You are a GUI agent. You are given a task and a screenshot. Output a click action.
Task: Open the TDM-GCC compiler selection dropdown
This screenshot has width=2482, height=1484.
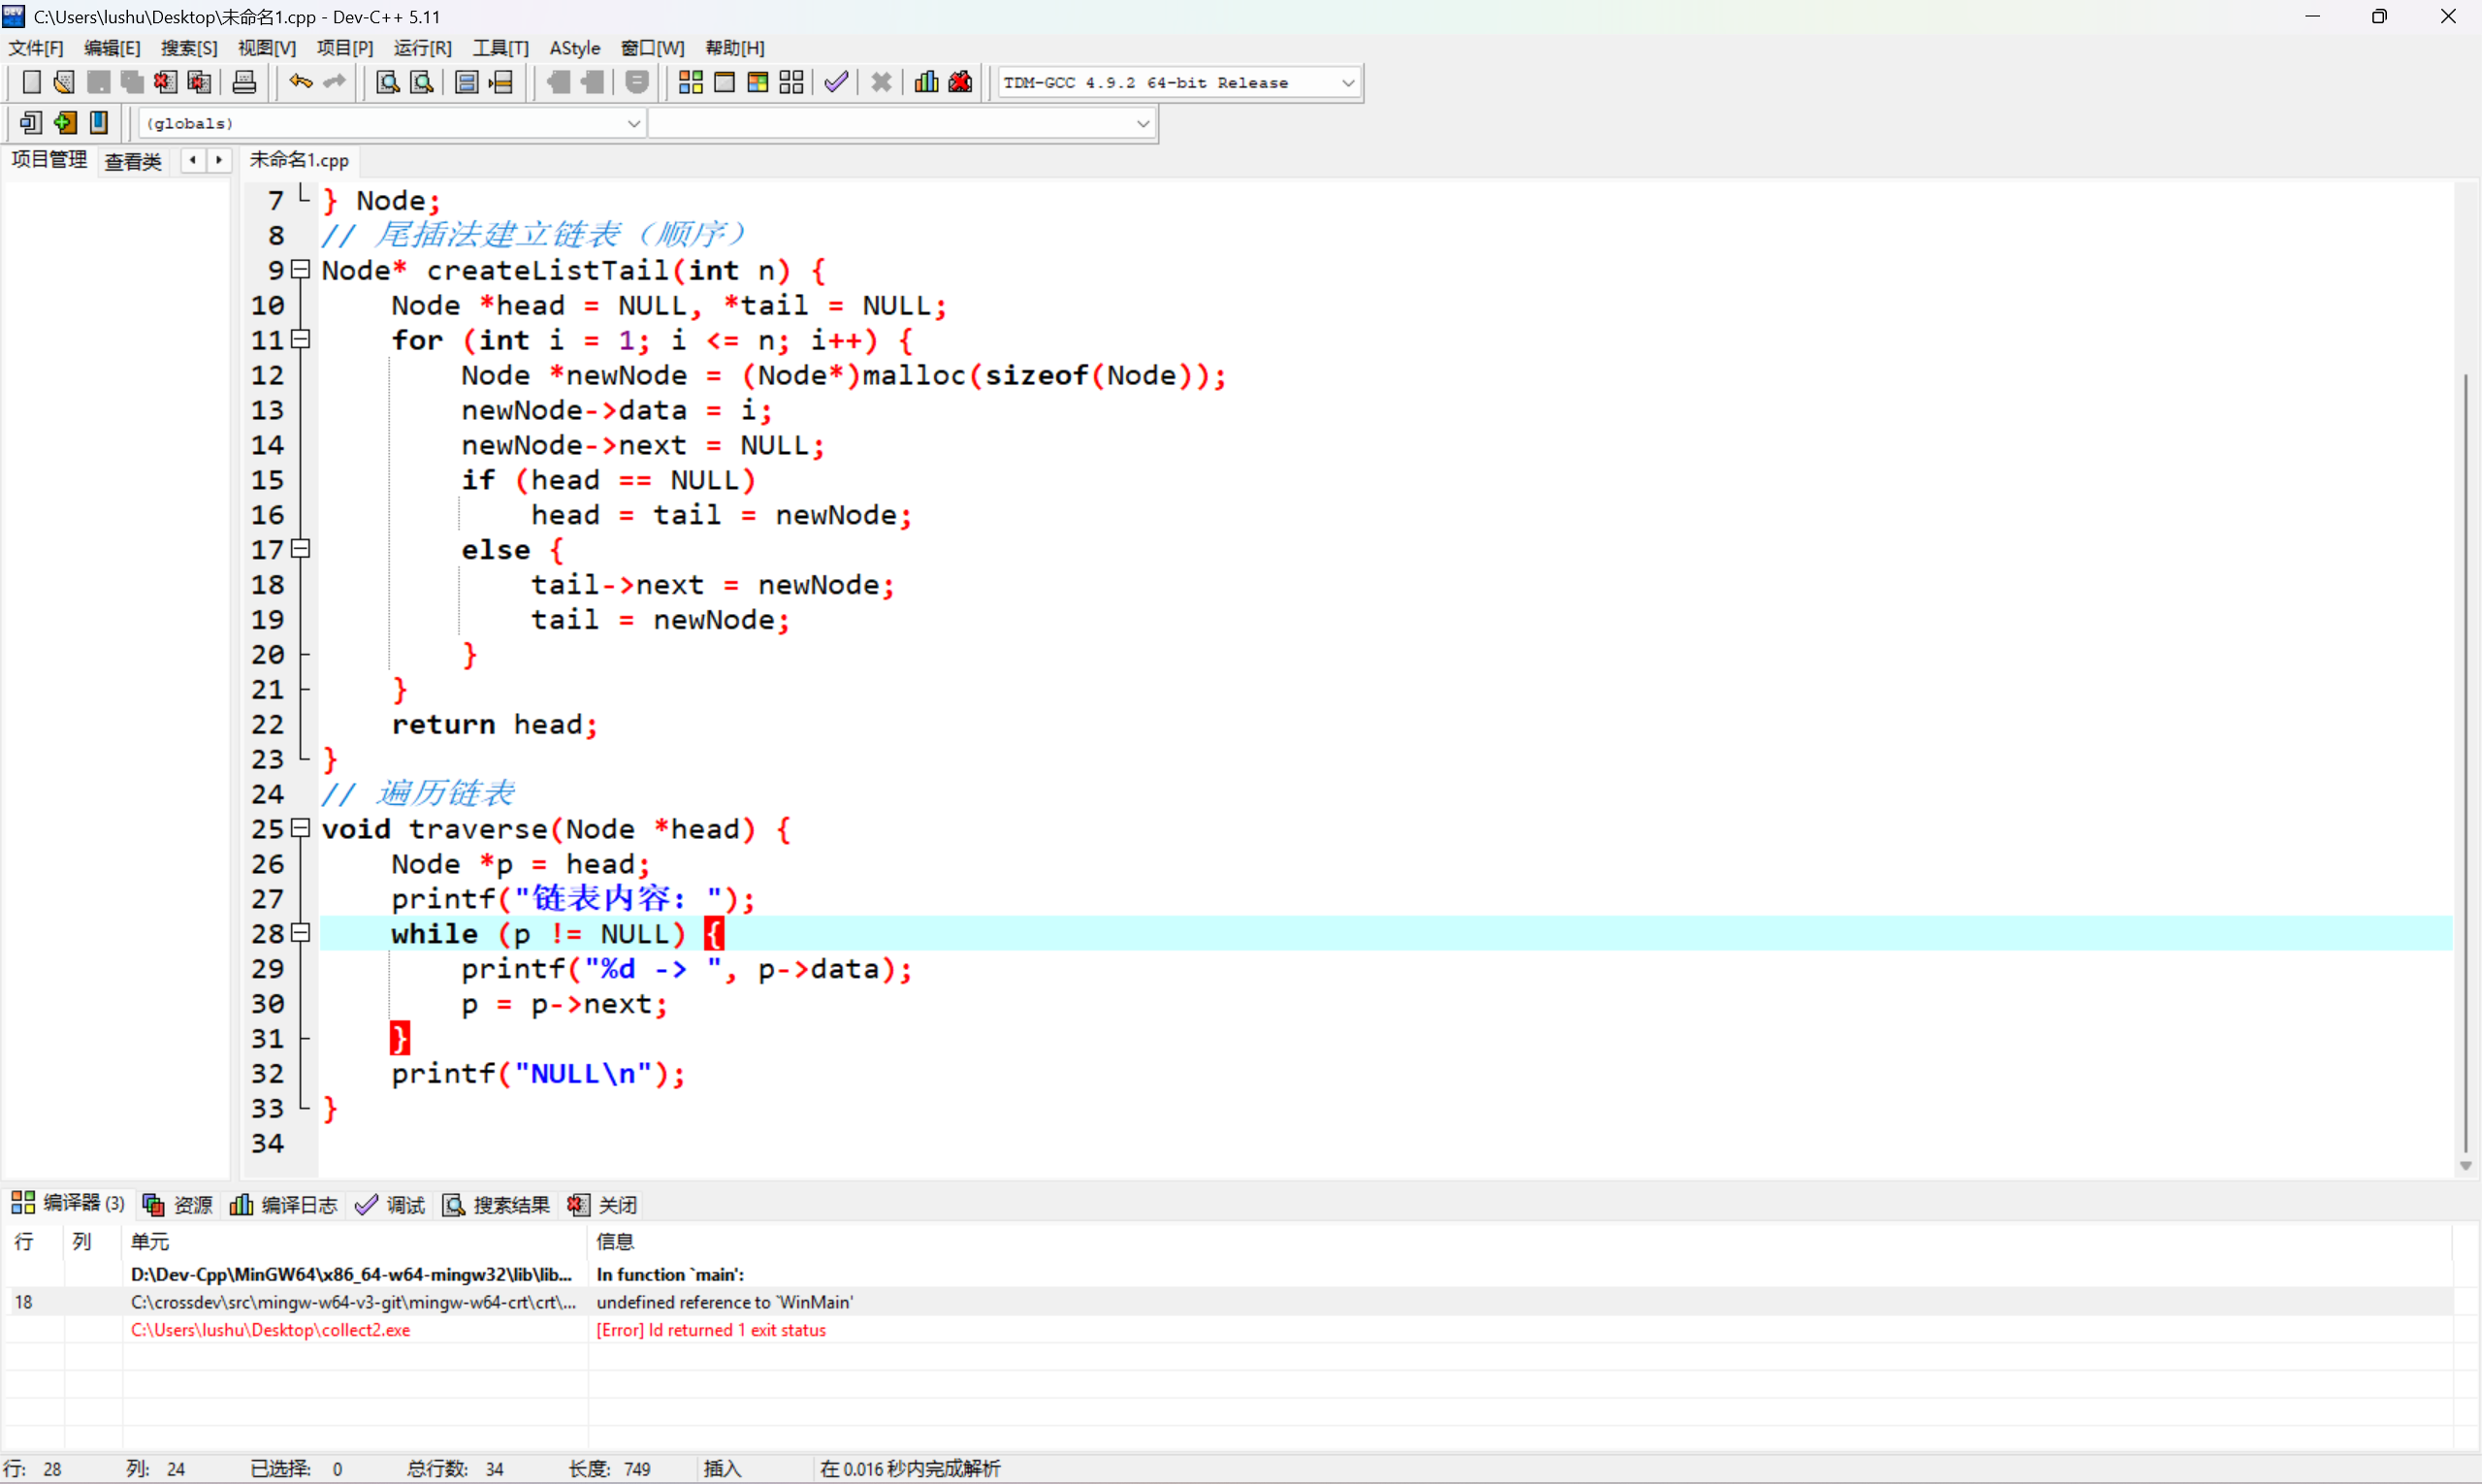click(1347, 83)
